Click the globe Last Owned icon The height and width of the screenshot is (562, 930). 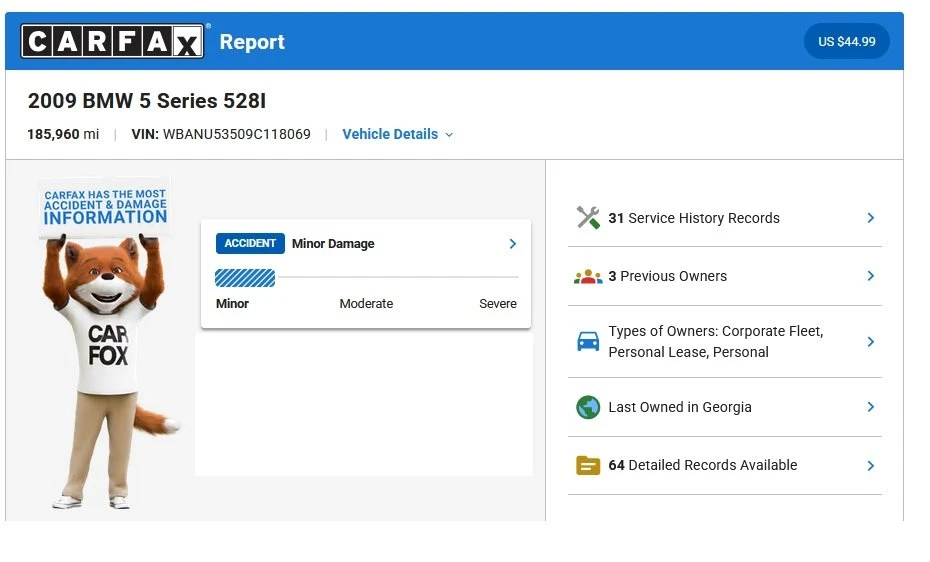(588, 407)
